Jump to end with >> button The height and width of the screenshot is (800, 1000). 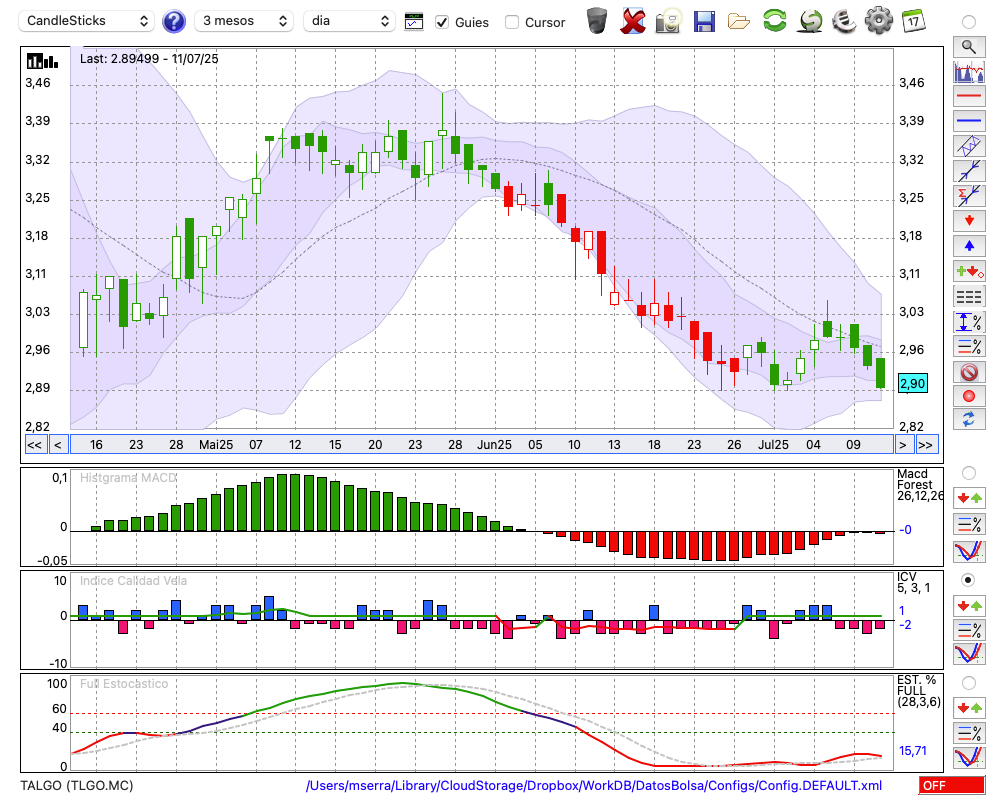click(927, 445)
